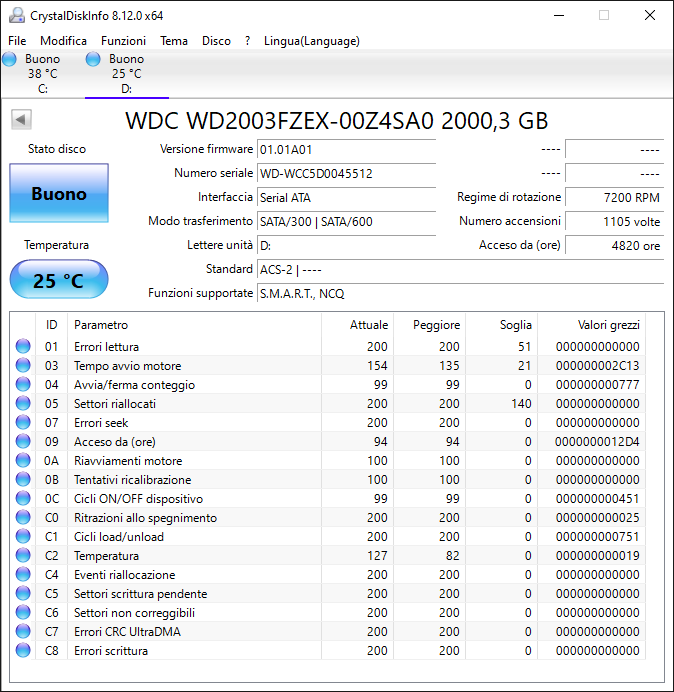
Task: Open the Tema menu
Action: 174,41
